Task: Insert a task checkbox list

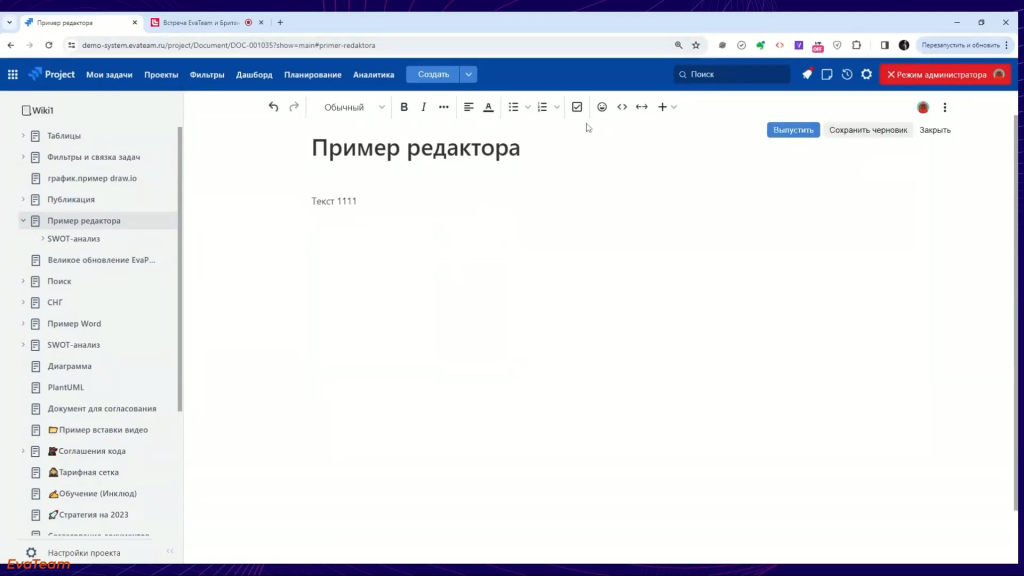Action: (x=577, y=107)
